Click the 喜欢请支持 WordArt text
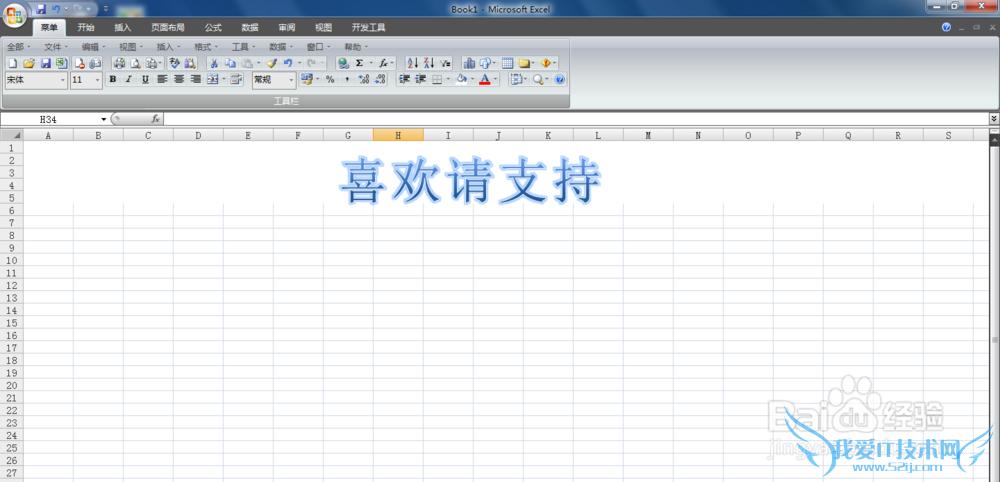The width and height of the screenshot is (1000, 482). click(x=469, y=180)
